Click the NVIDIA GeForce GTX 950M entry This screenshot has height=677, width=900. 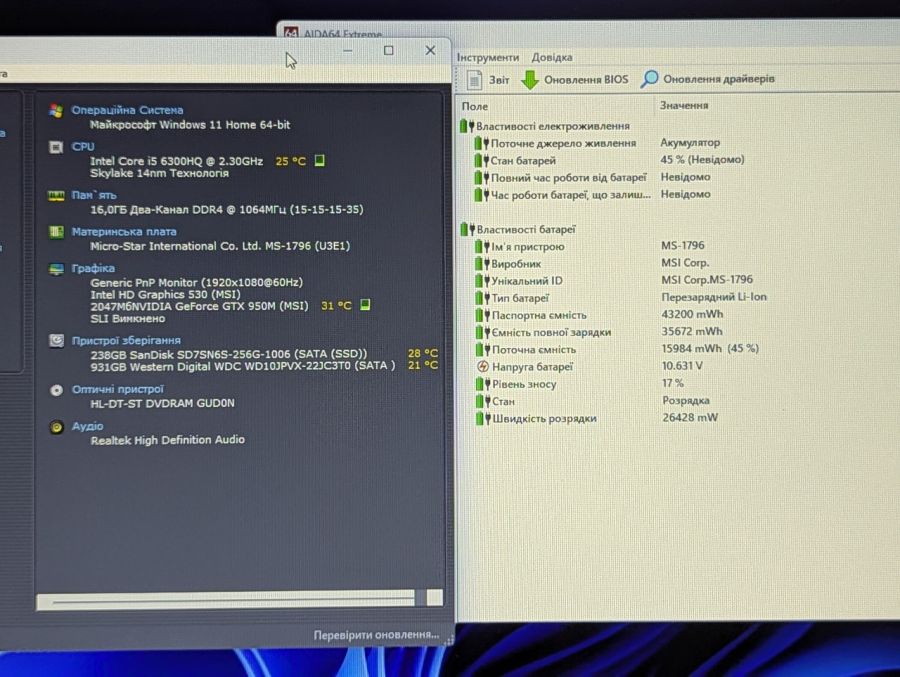199,306
